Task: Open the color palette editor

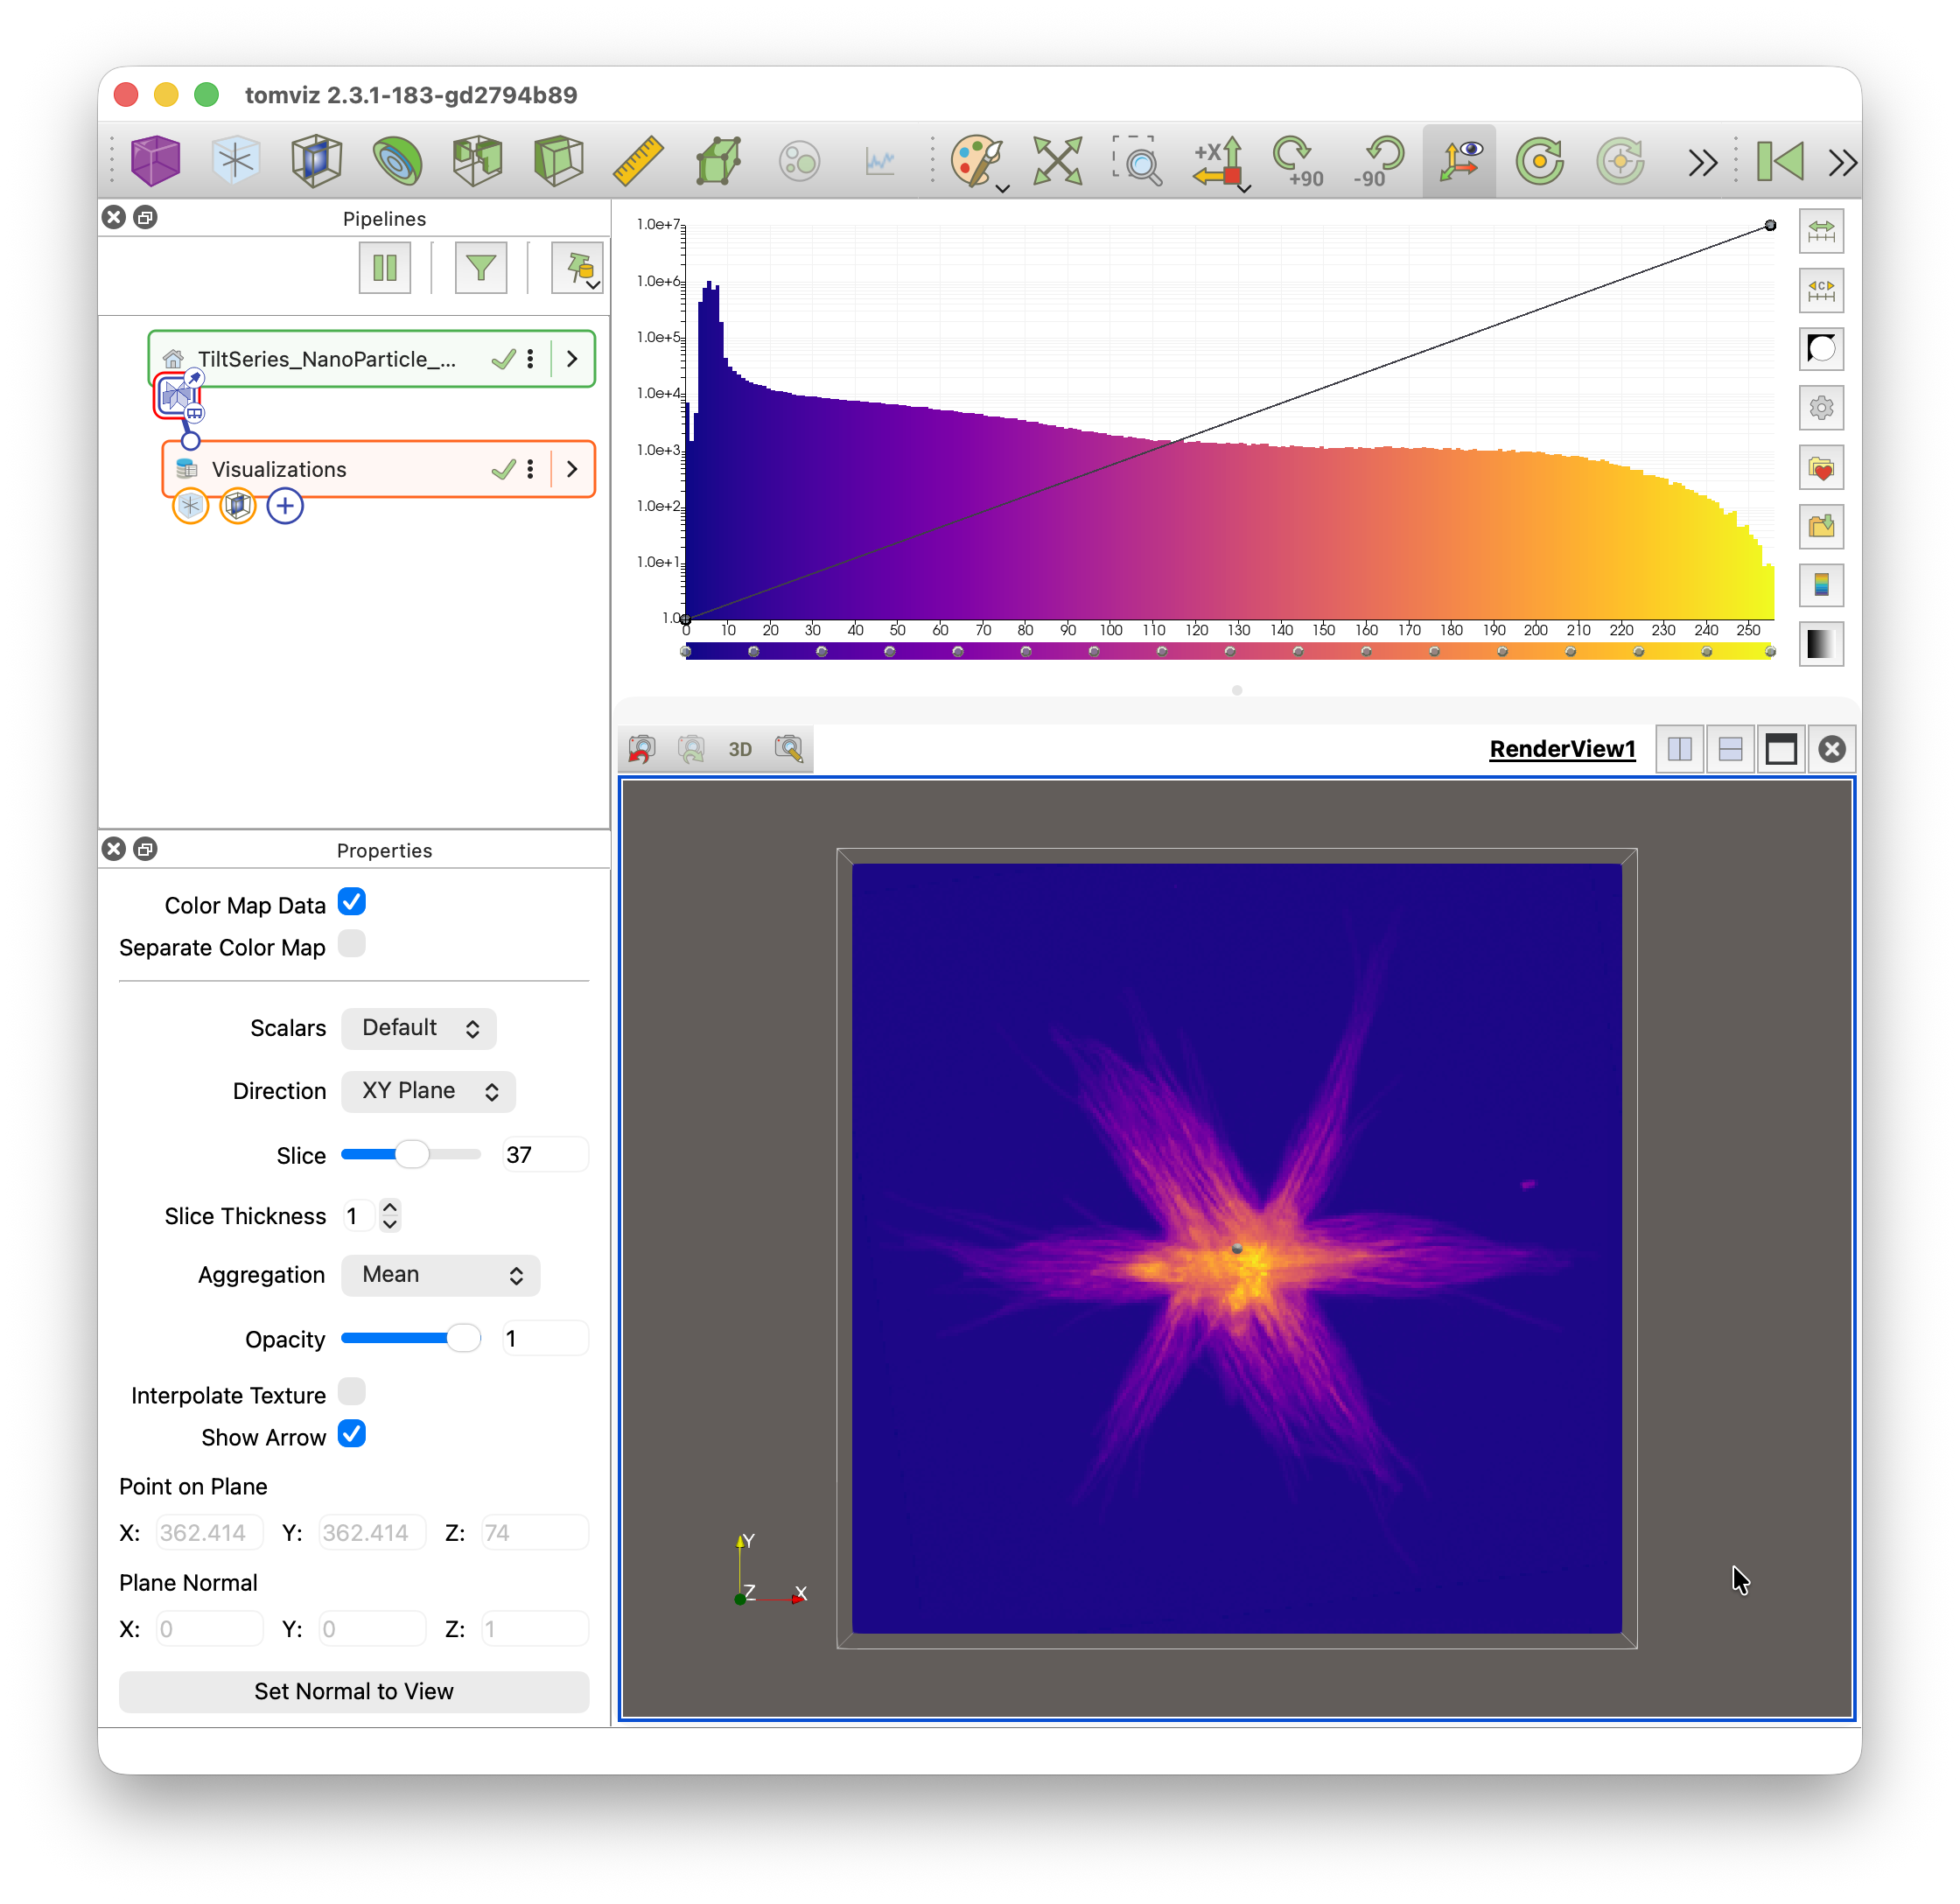Action: [977, 161]
